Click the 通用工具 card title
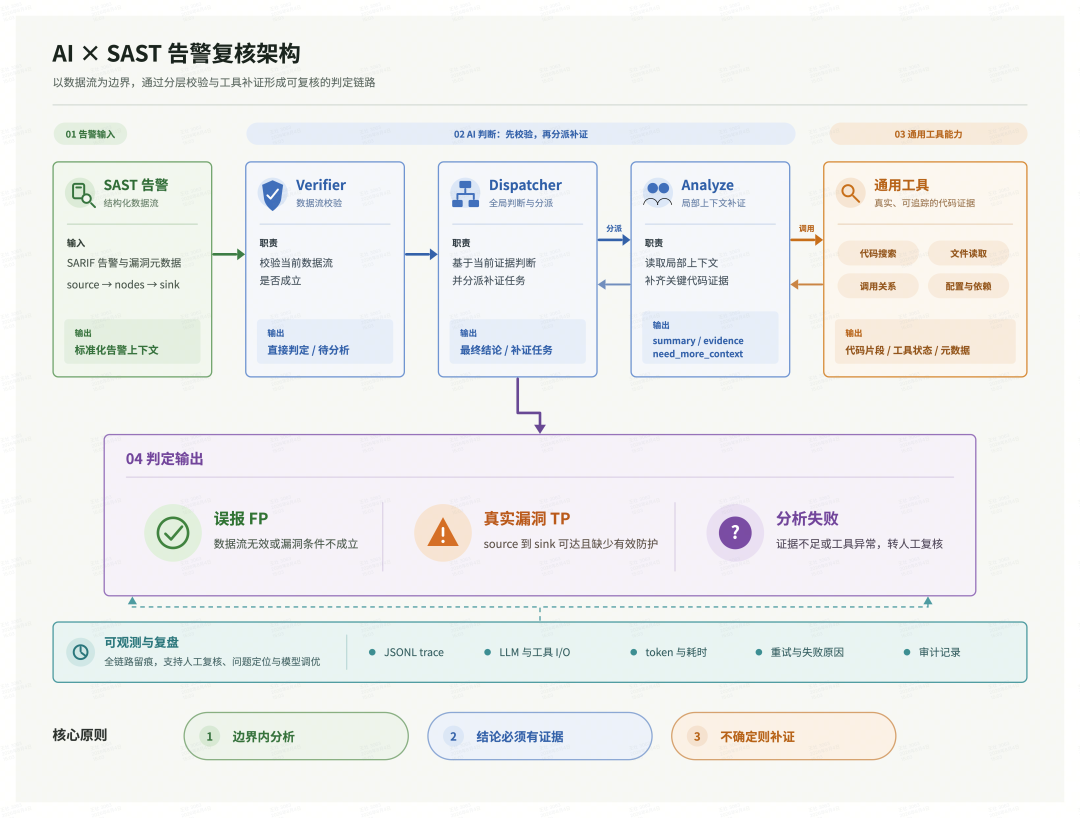 [901, 185]
